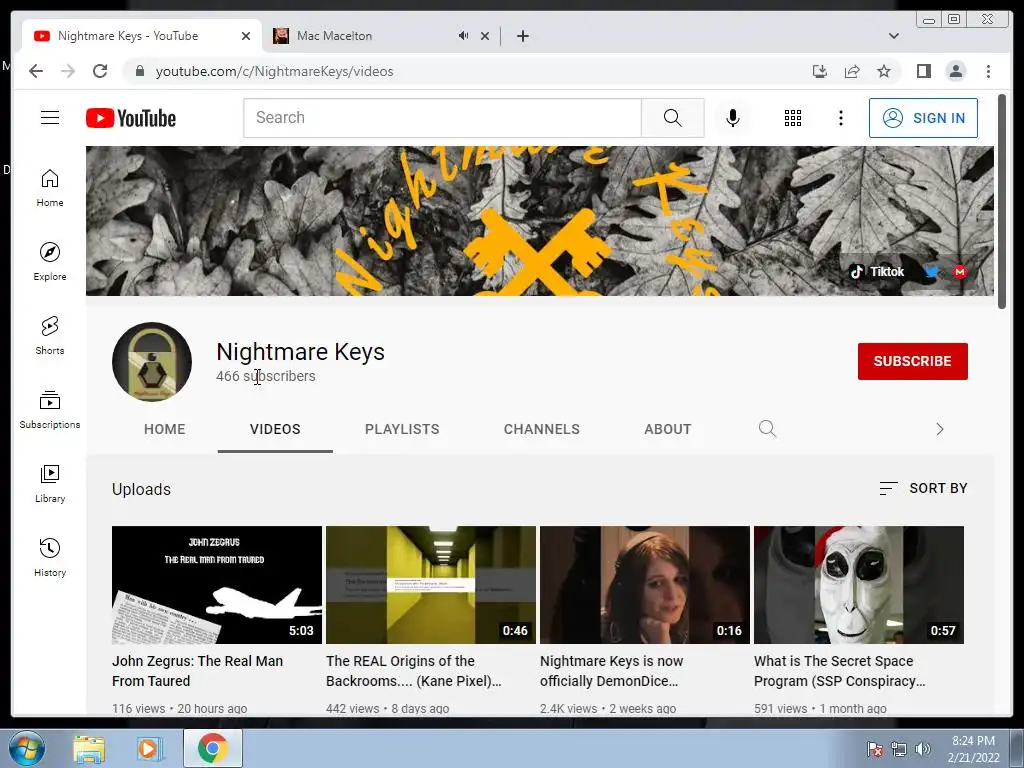The width and height of the screenshot is (1024, 768).
Task: Open Explore in the sidebar
Action: (x=50, y=261)
